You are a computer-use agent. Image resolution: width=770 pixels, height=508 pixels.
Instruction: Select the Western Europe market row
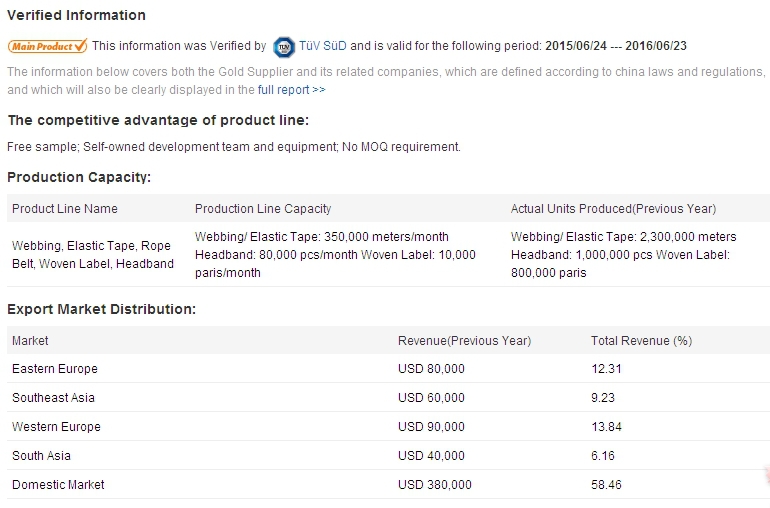point(56,427)
